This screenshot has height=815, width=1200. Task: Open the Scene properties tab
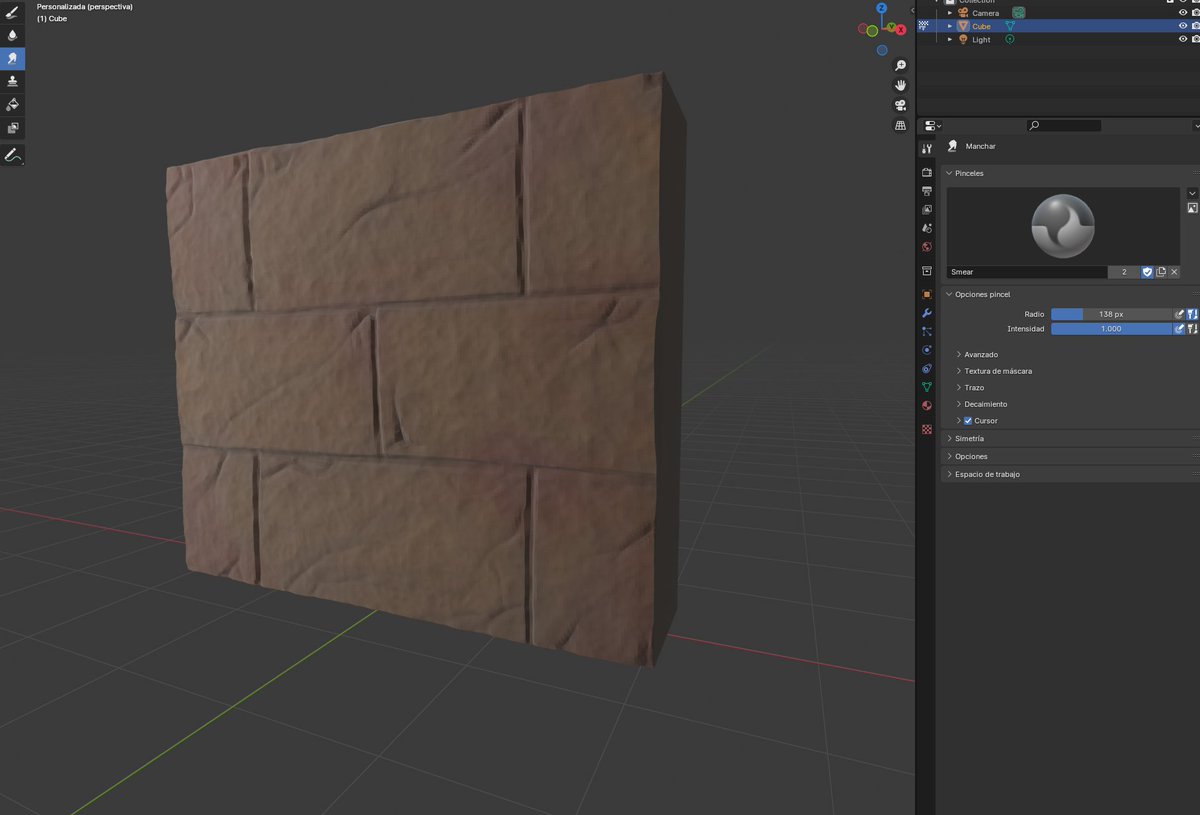click(x=927, y=228)
